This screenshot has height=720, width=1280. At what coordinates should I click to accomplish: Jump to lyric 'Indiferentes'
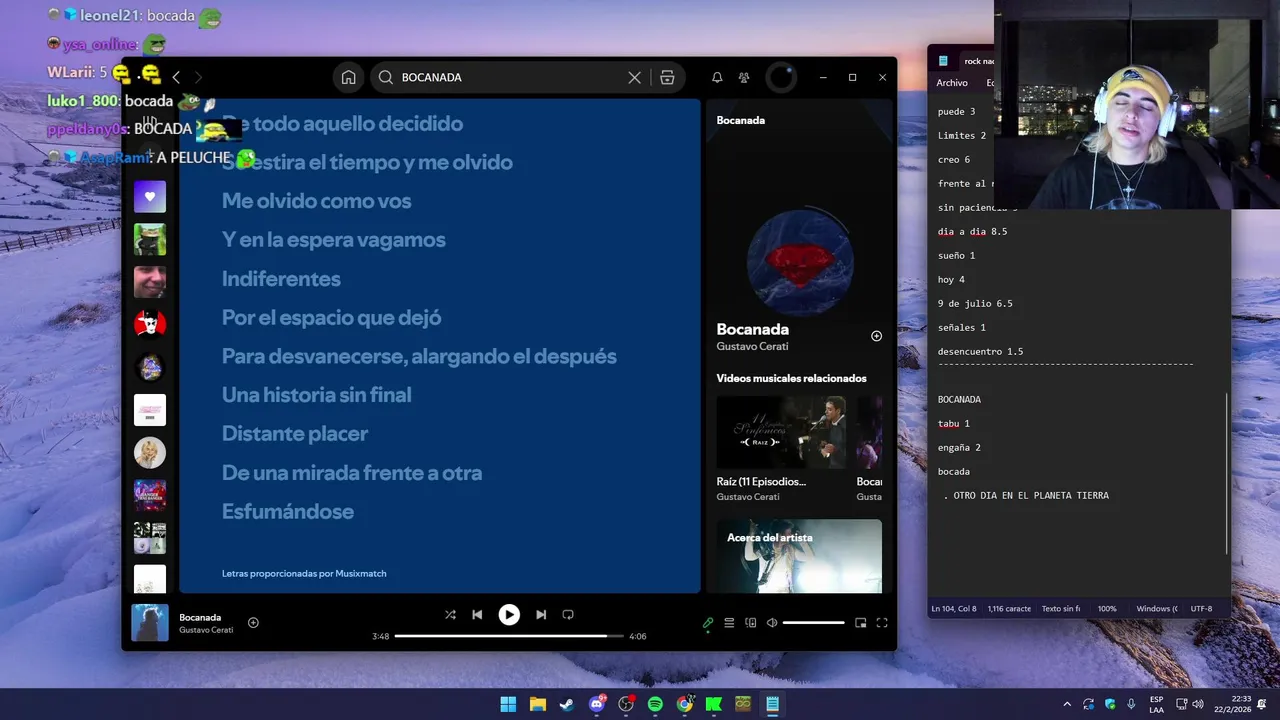click(281, 279)
